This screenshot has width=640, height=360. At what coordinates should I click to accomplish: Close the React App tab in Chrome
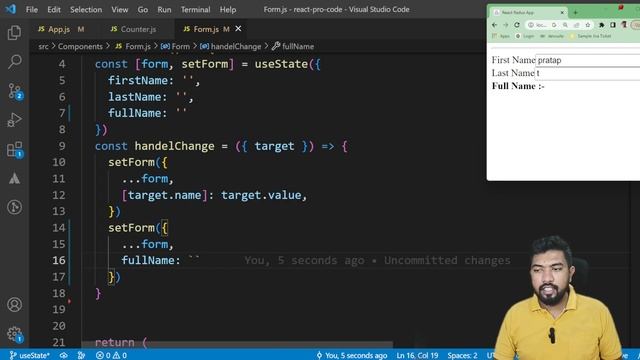pos(562,13)
